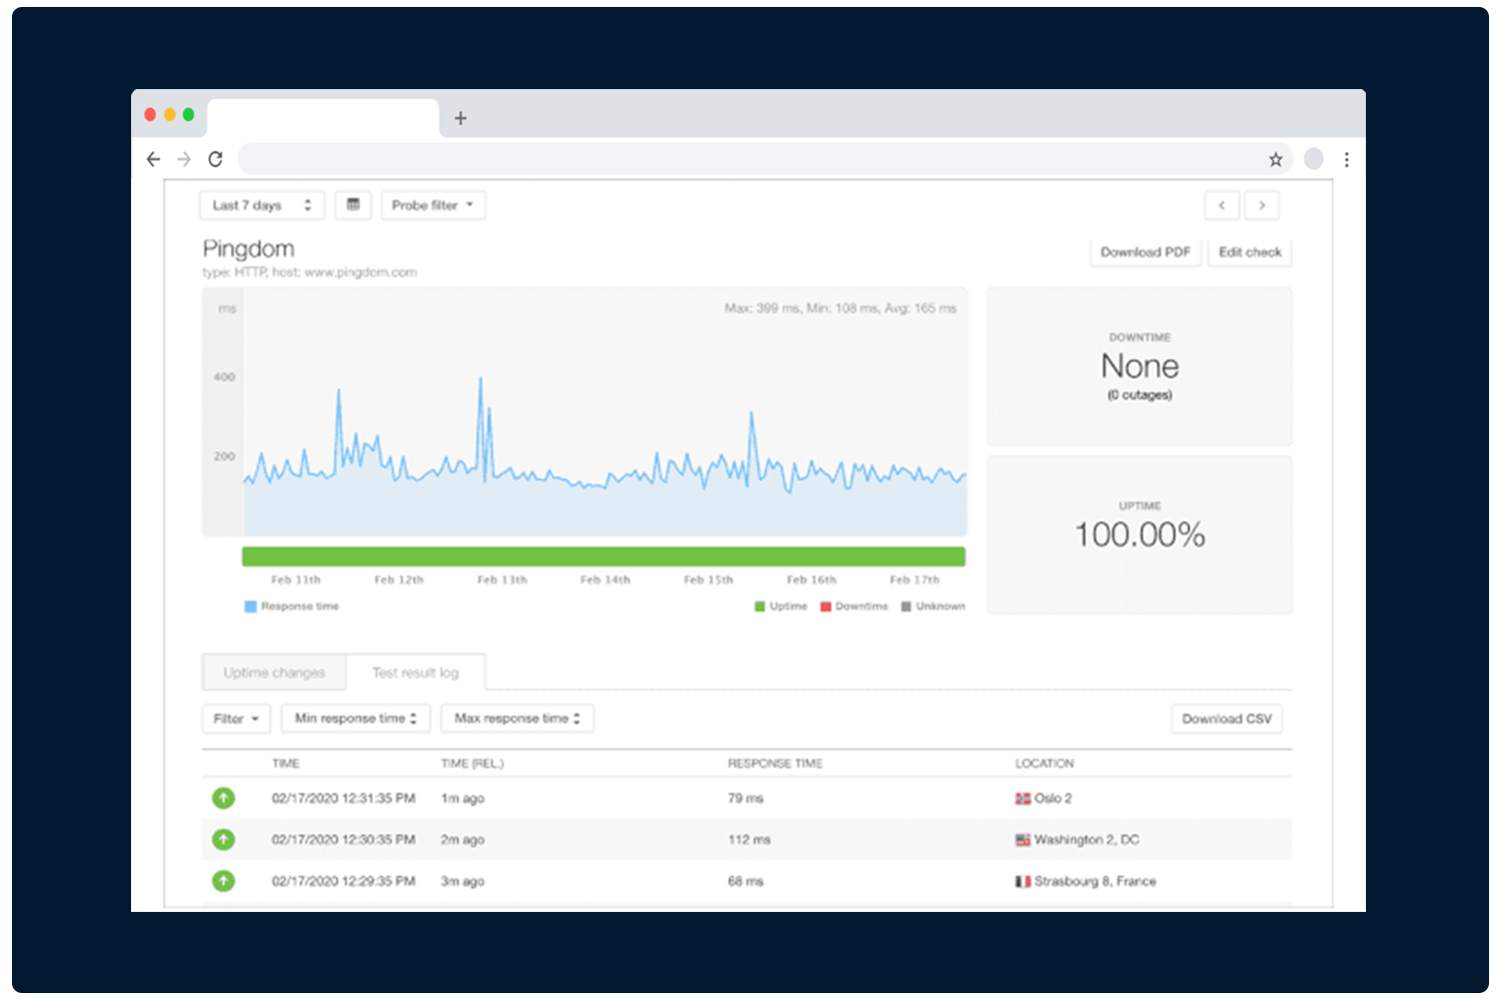Open the Probe filter dropdown
The image size is (1500, 1000).
point(432,205)
